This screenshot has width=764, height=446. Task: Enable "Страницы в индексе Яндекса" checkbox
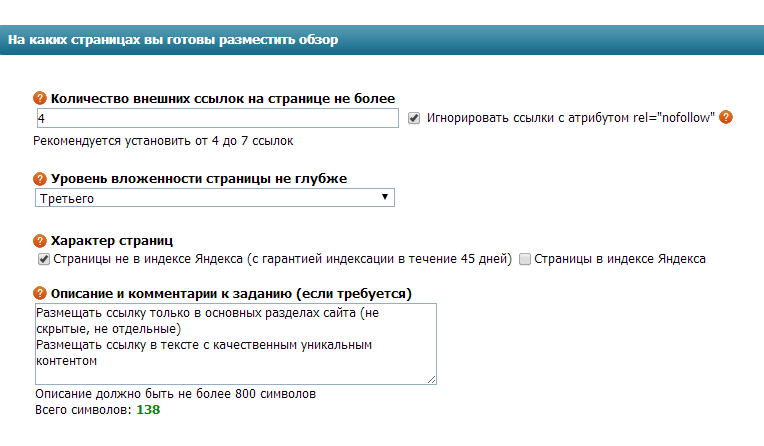pyautogui.click(x=525, y=259)
